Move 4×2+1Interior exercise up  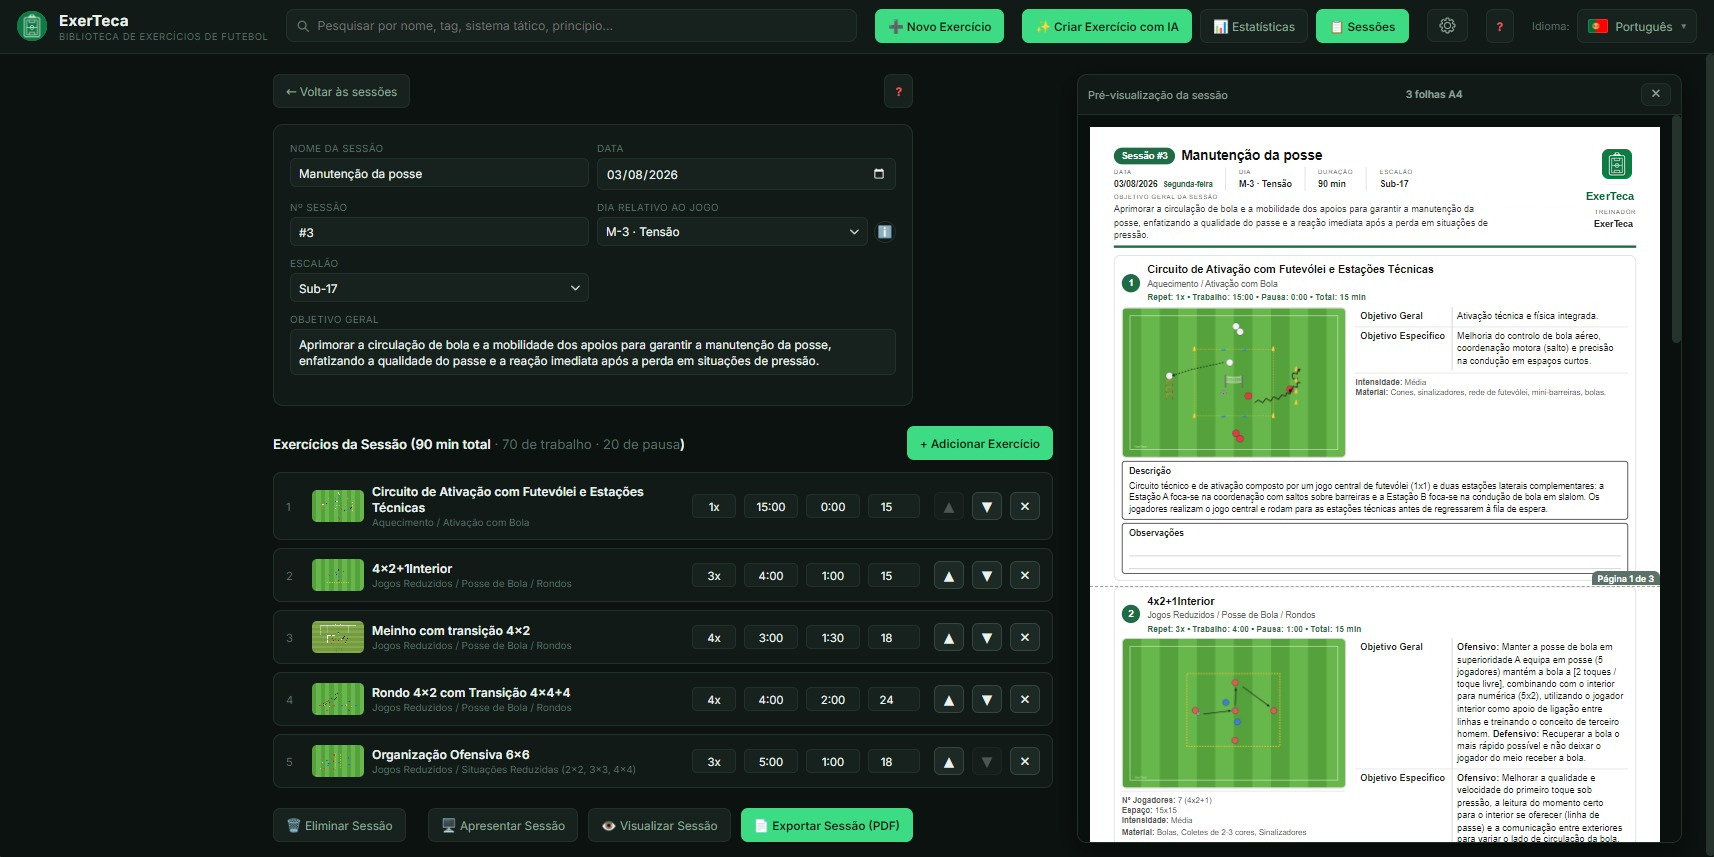click(949, 576)
